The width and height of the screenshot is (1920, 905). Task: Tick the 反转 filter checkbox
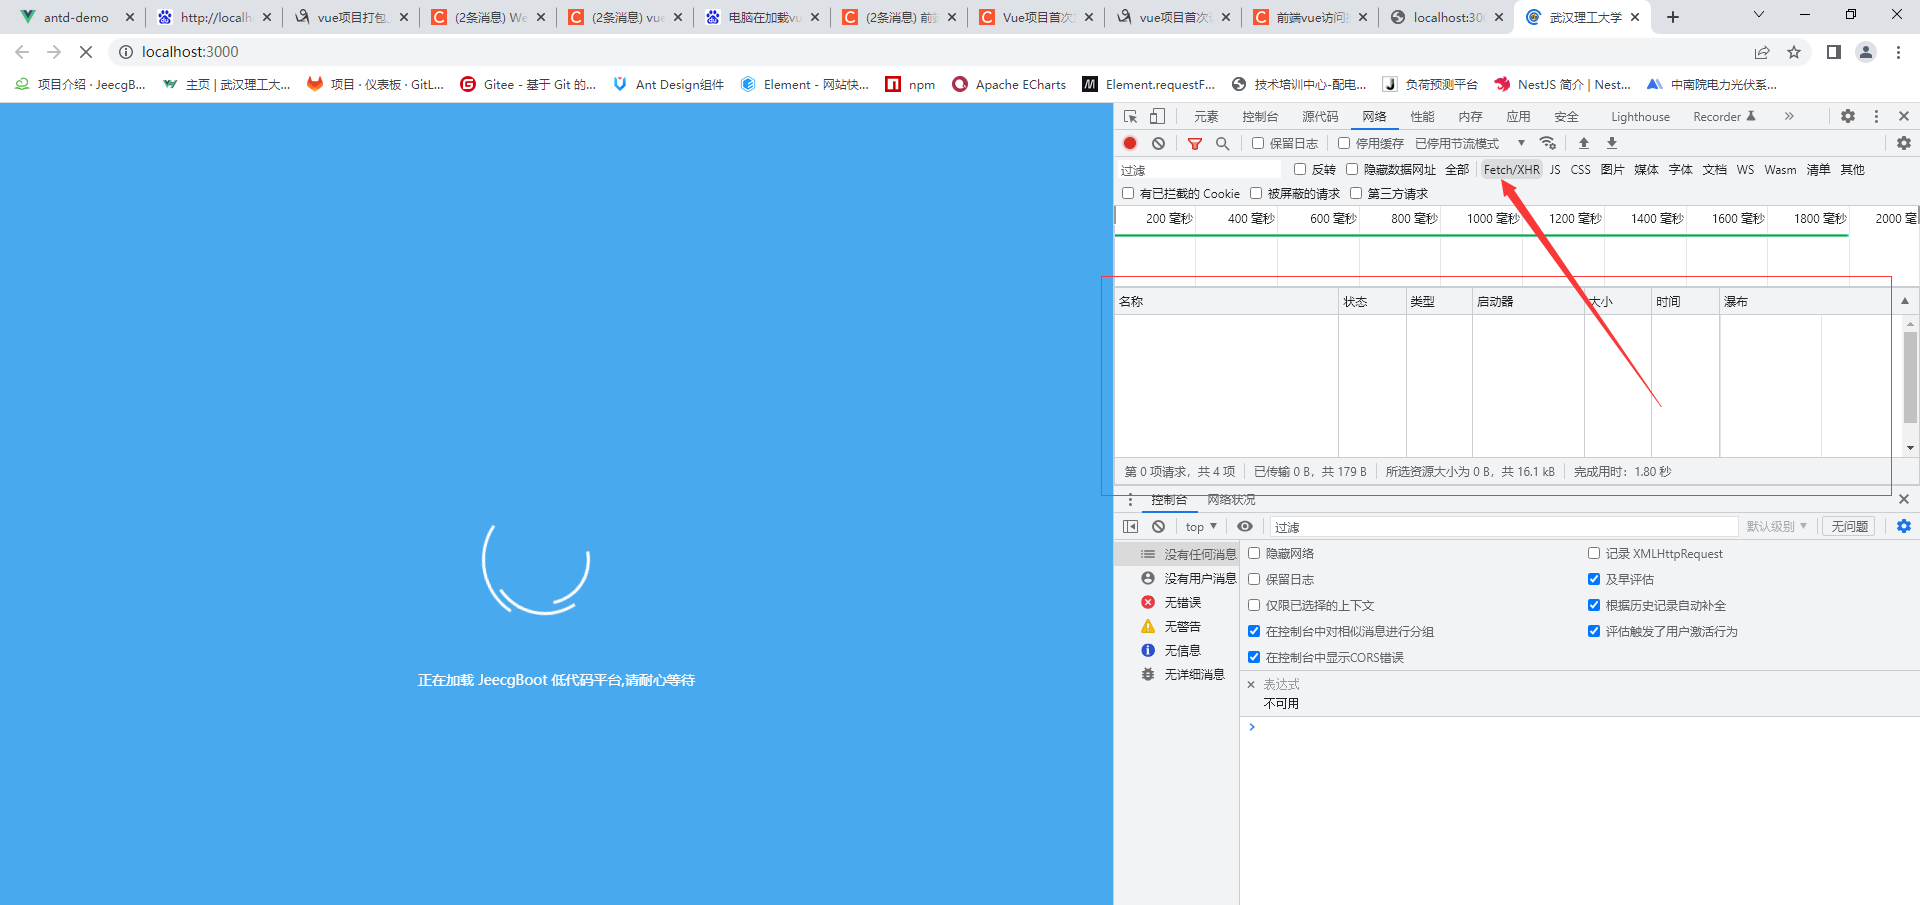(1300, 170)
